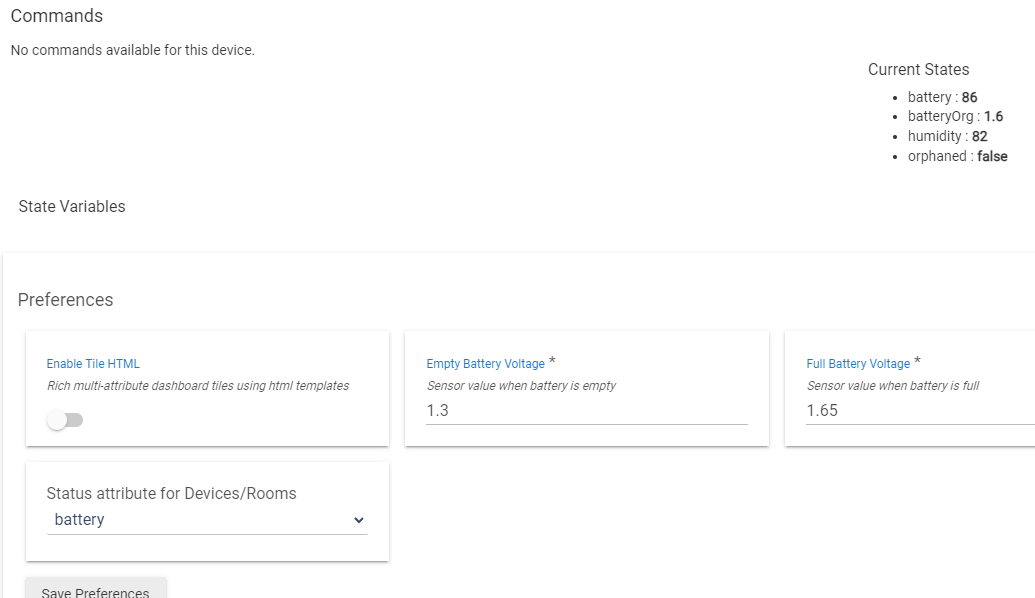Click the Current States heading
Screen dimensions: 1035x598
(918, 70)
